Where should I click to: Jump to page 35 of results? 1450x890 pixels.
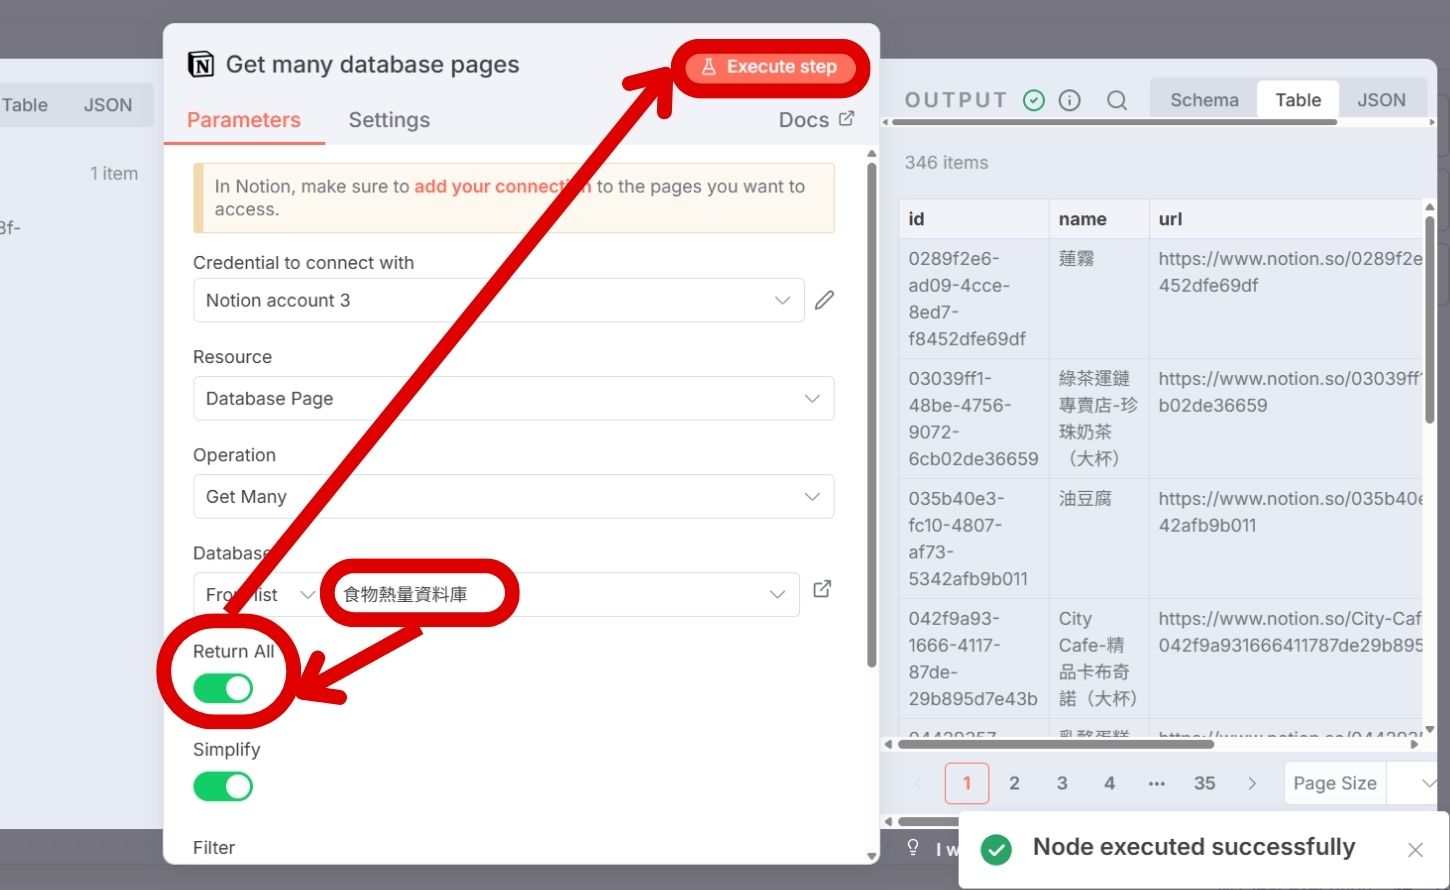tap(1204, 783)
